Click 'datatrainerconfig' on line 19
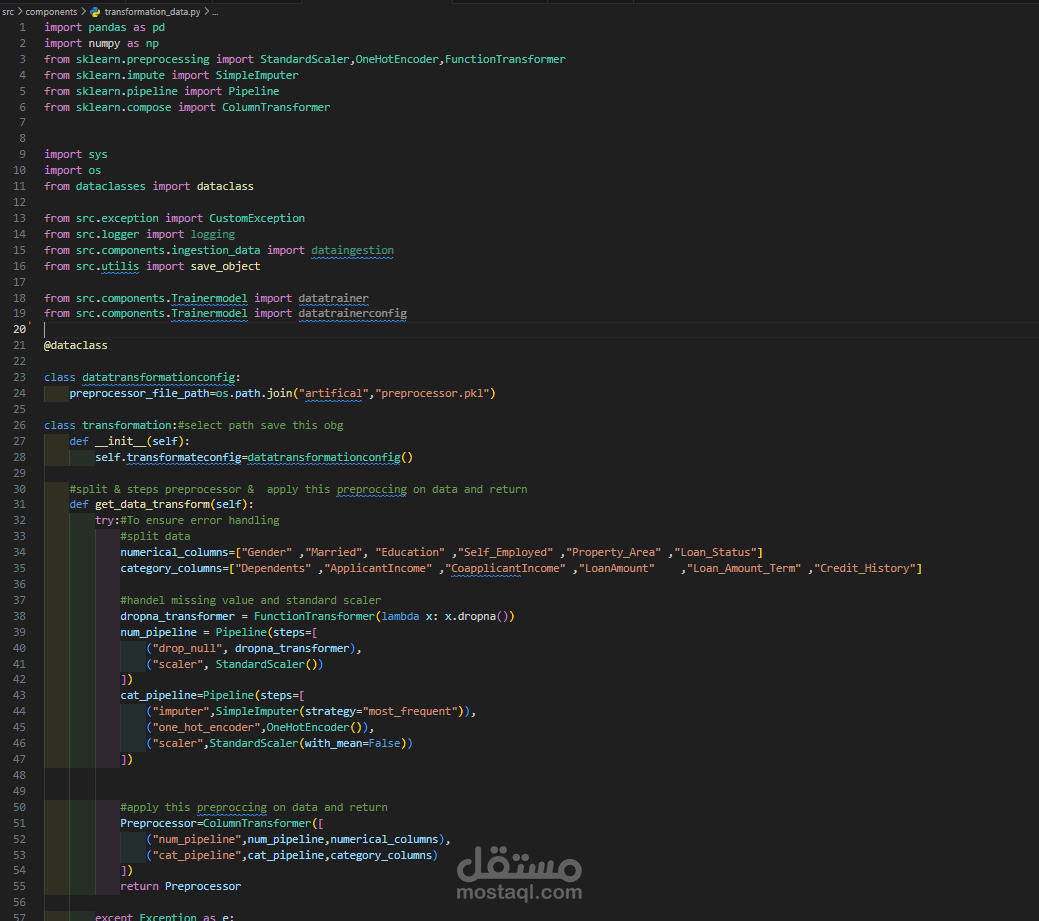The image size is (1039, 921). pos(353,313)
